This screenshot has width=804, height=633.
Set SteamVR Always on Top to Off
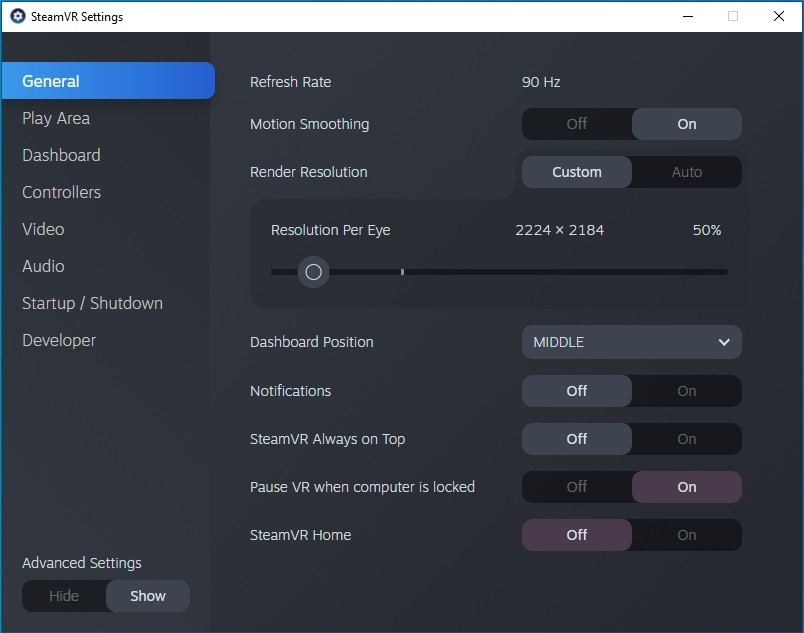click(577, 439)
